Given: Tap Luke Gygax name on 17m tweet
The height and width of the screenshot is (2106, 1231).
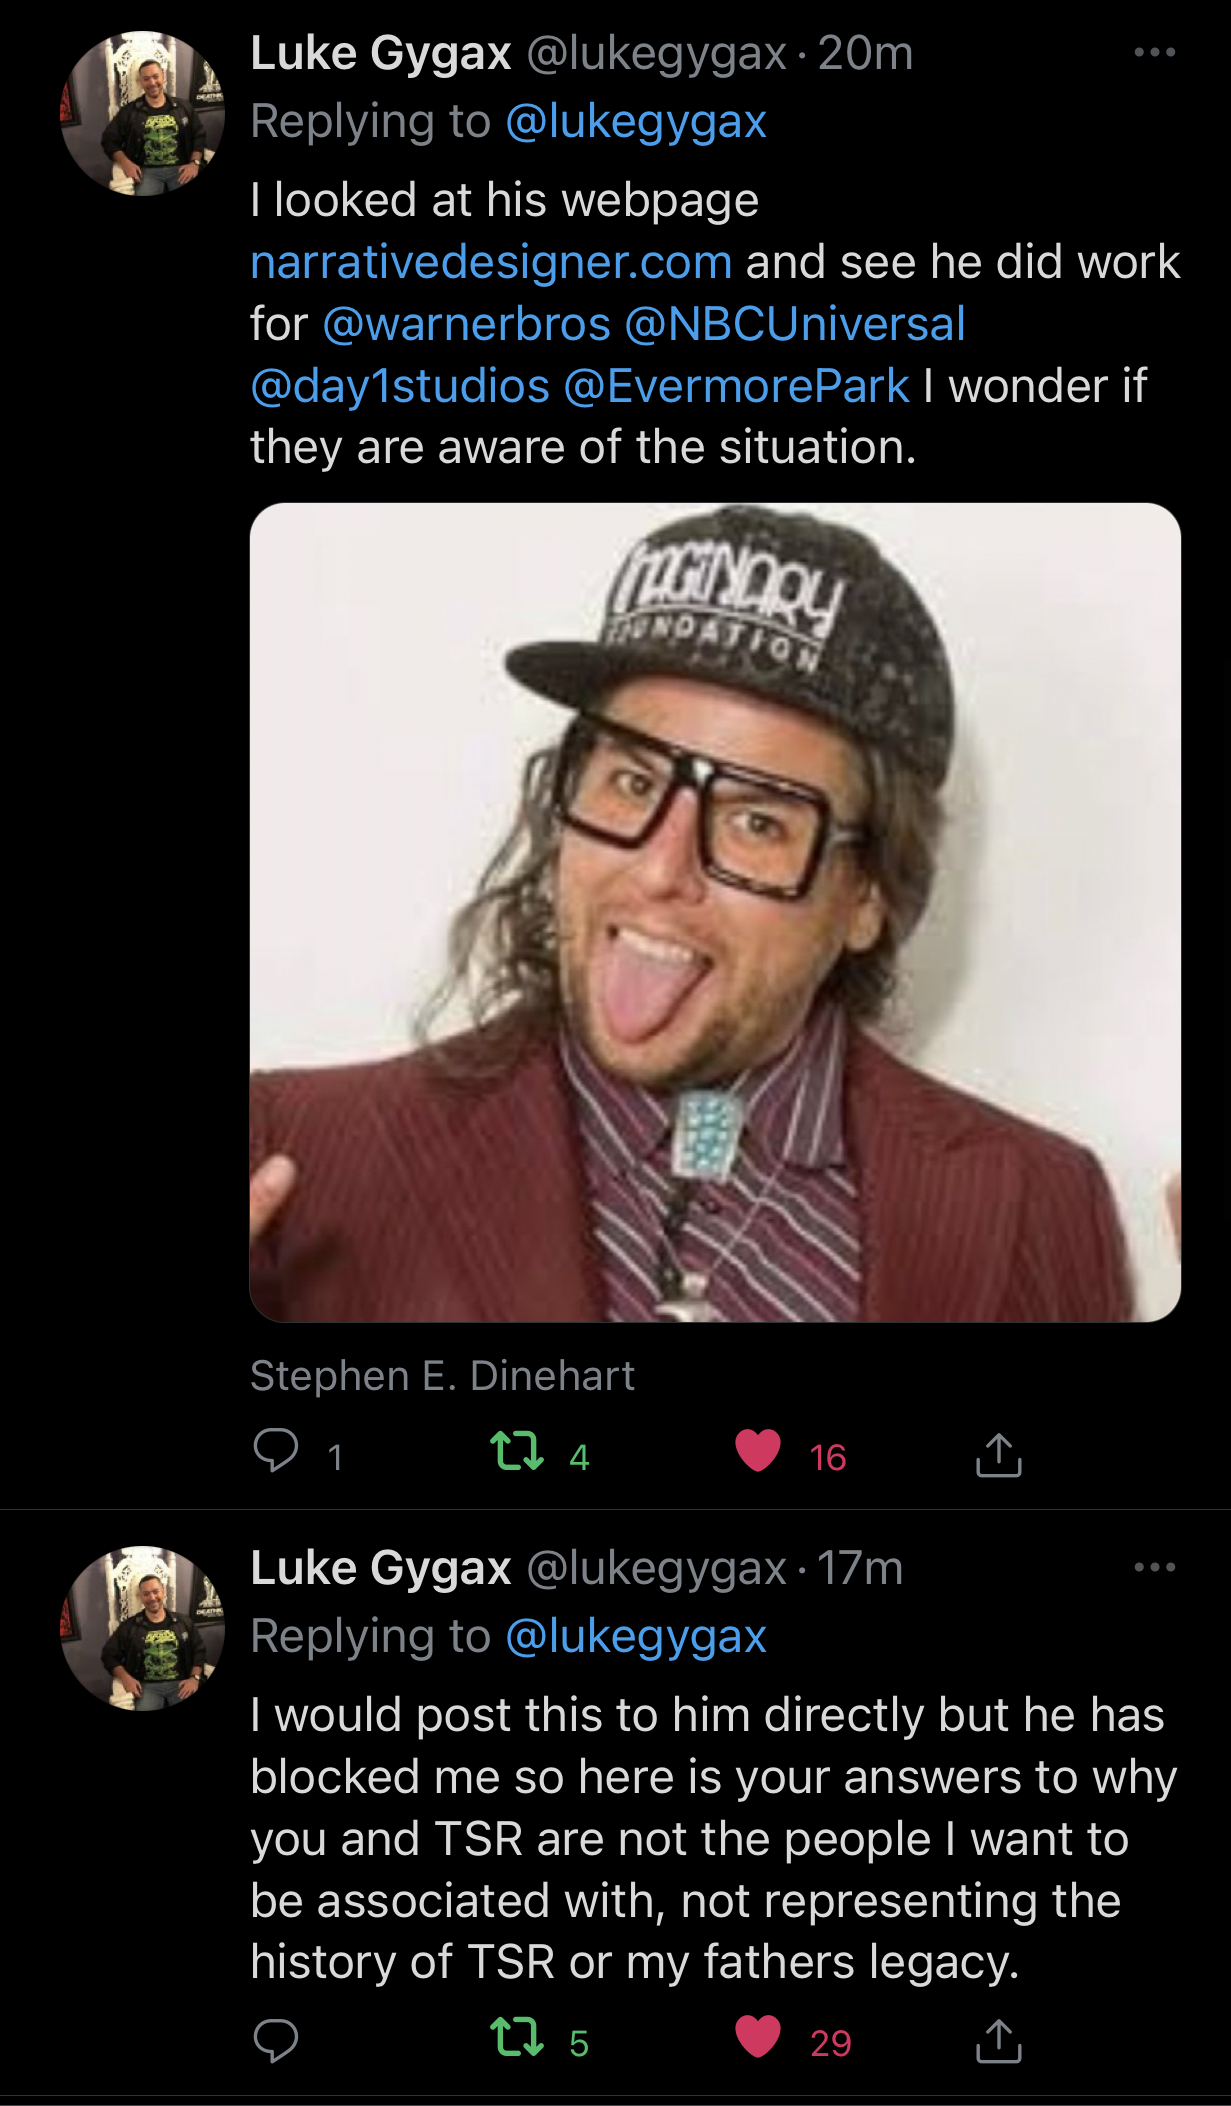Looking at the screenshot, I should [380, 1567].
